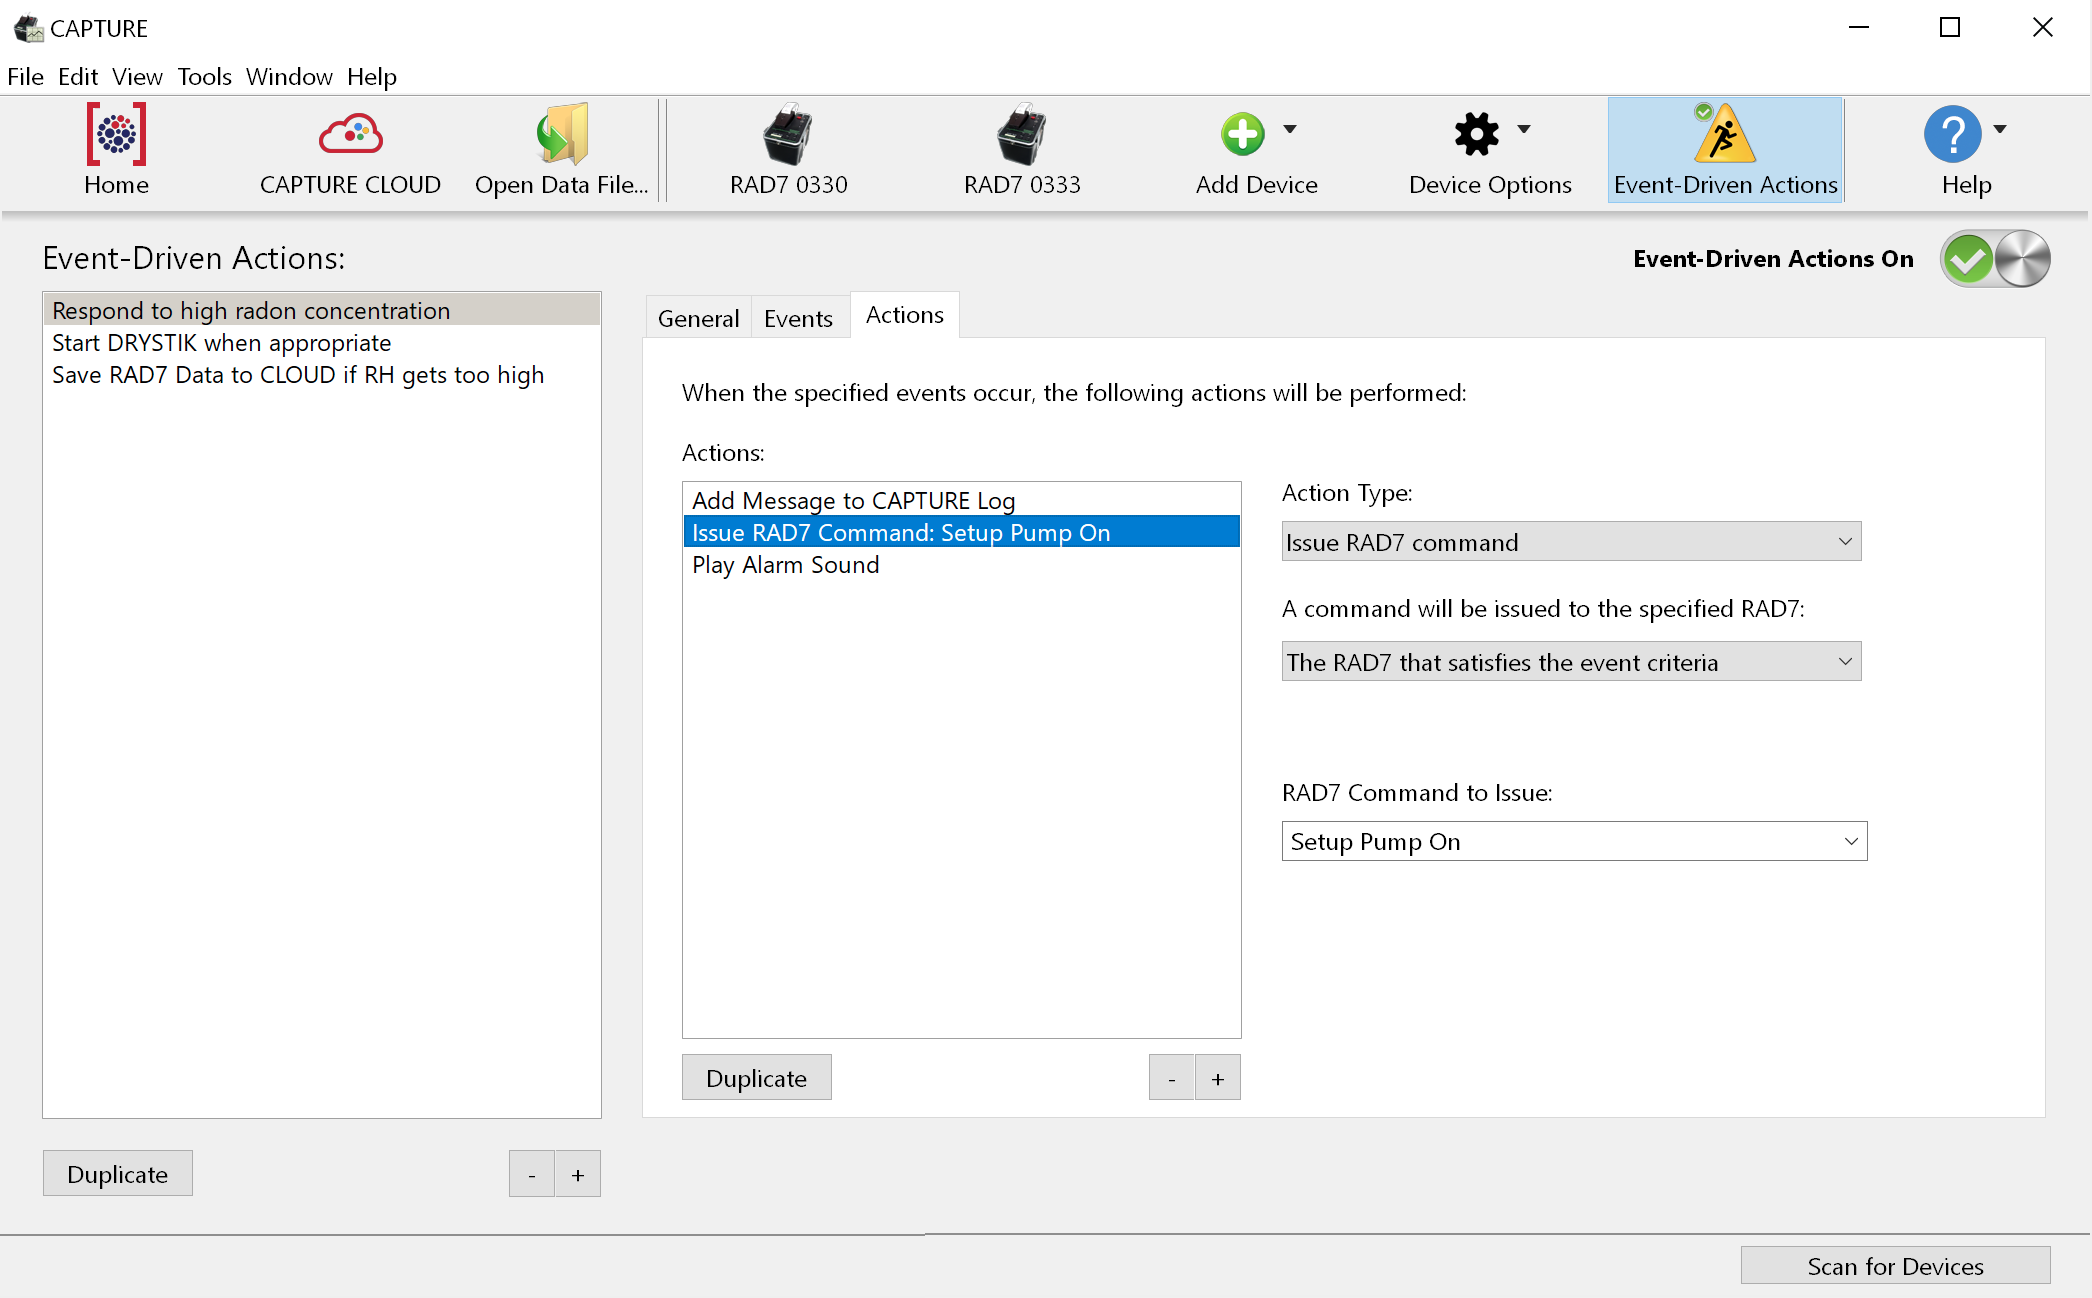Open Device Options gear icon

click(1476, 133)
